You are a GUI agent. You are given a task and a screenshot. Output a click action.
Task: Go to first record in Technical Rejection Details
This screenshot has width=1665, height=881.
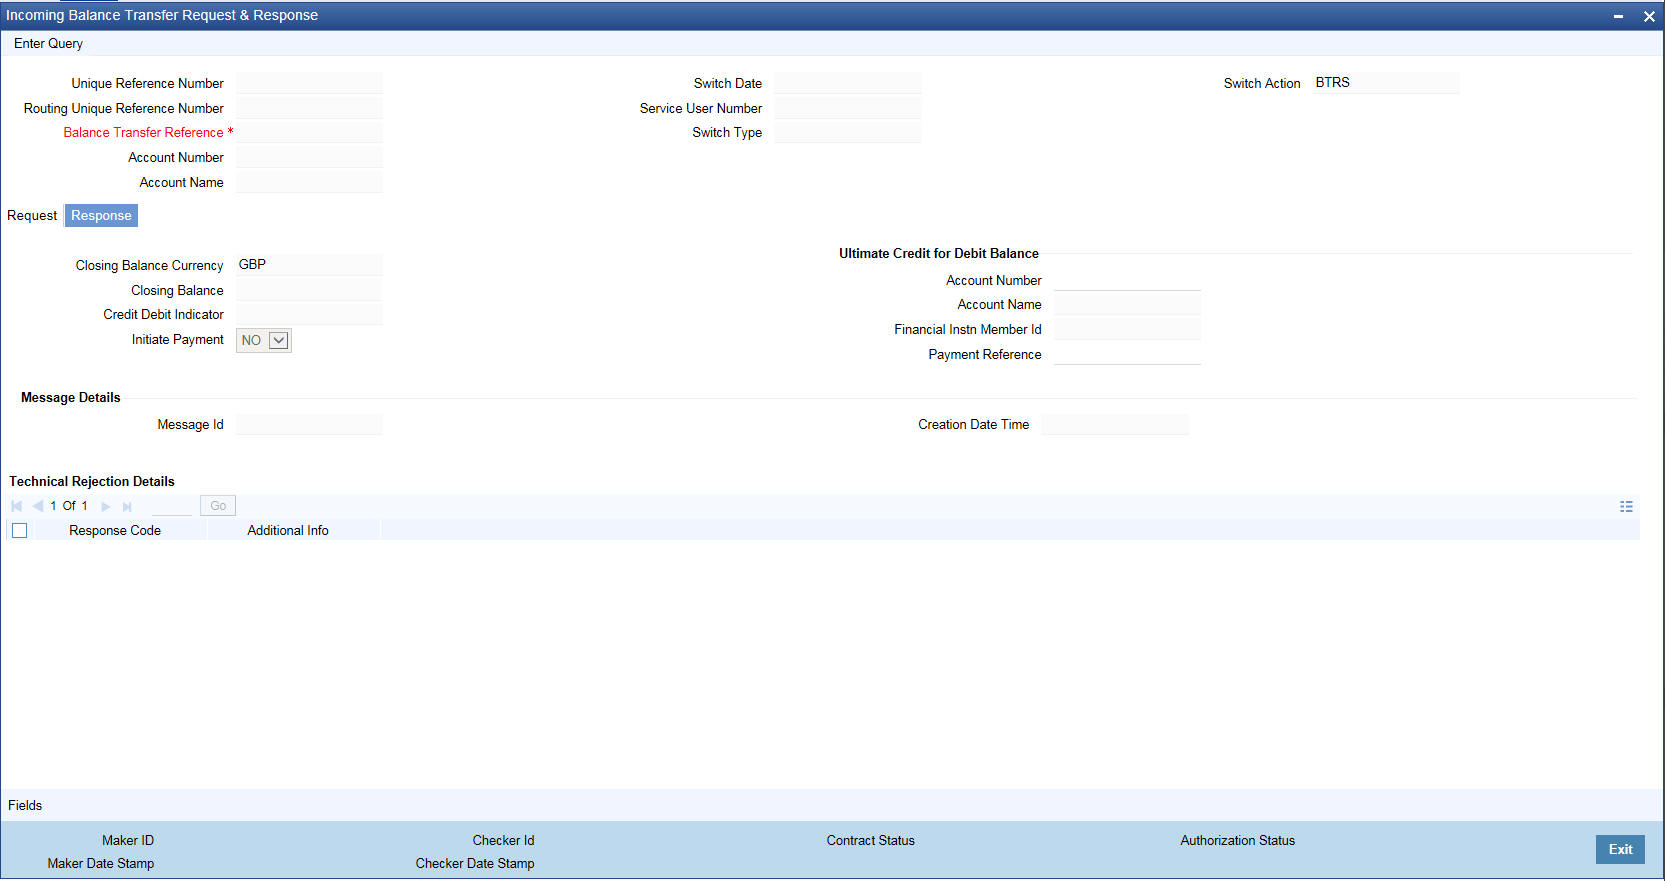pyautogui.click(x=16, y=506)
